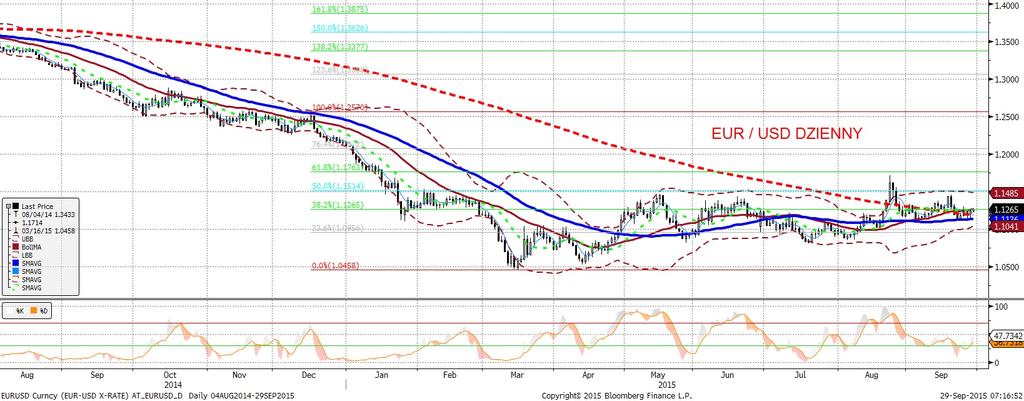1024x401 pixels.
Task: Click the 138.2%(1.3377) Fibonacci level label
Action: coord(338,47)
